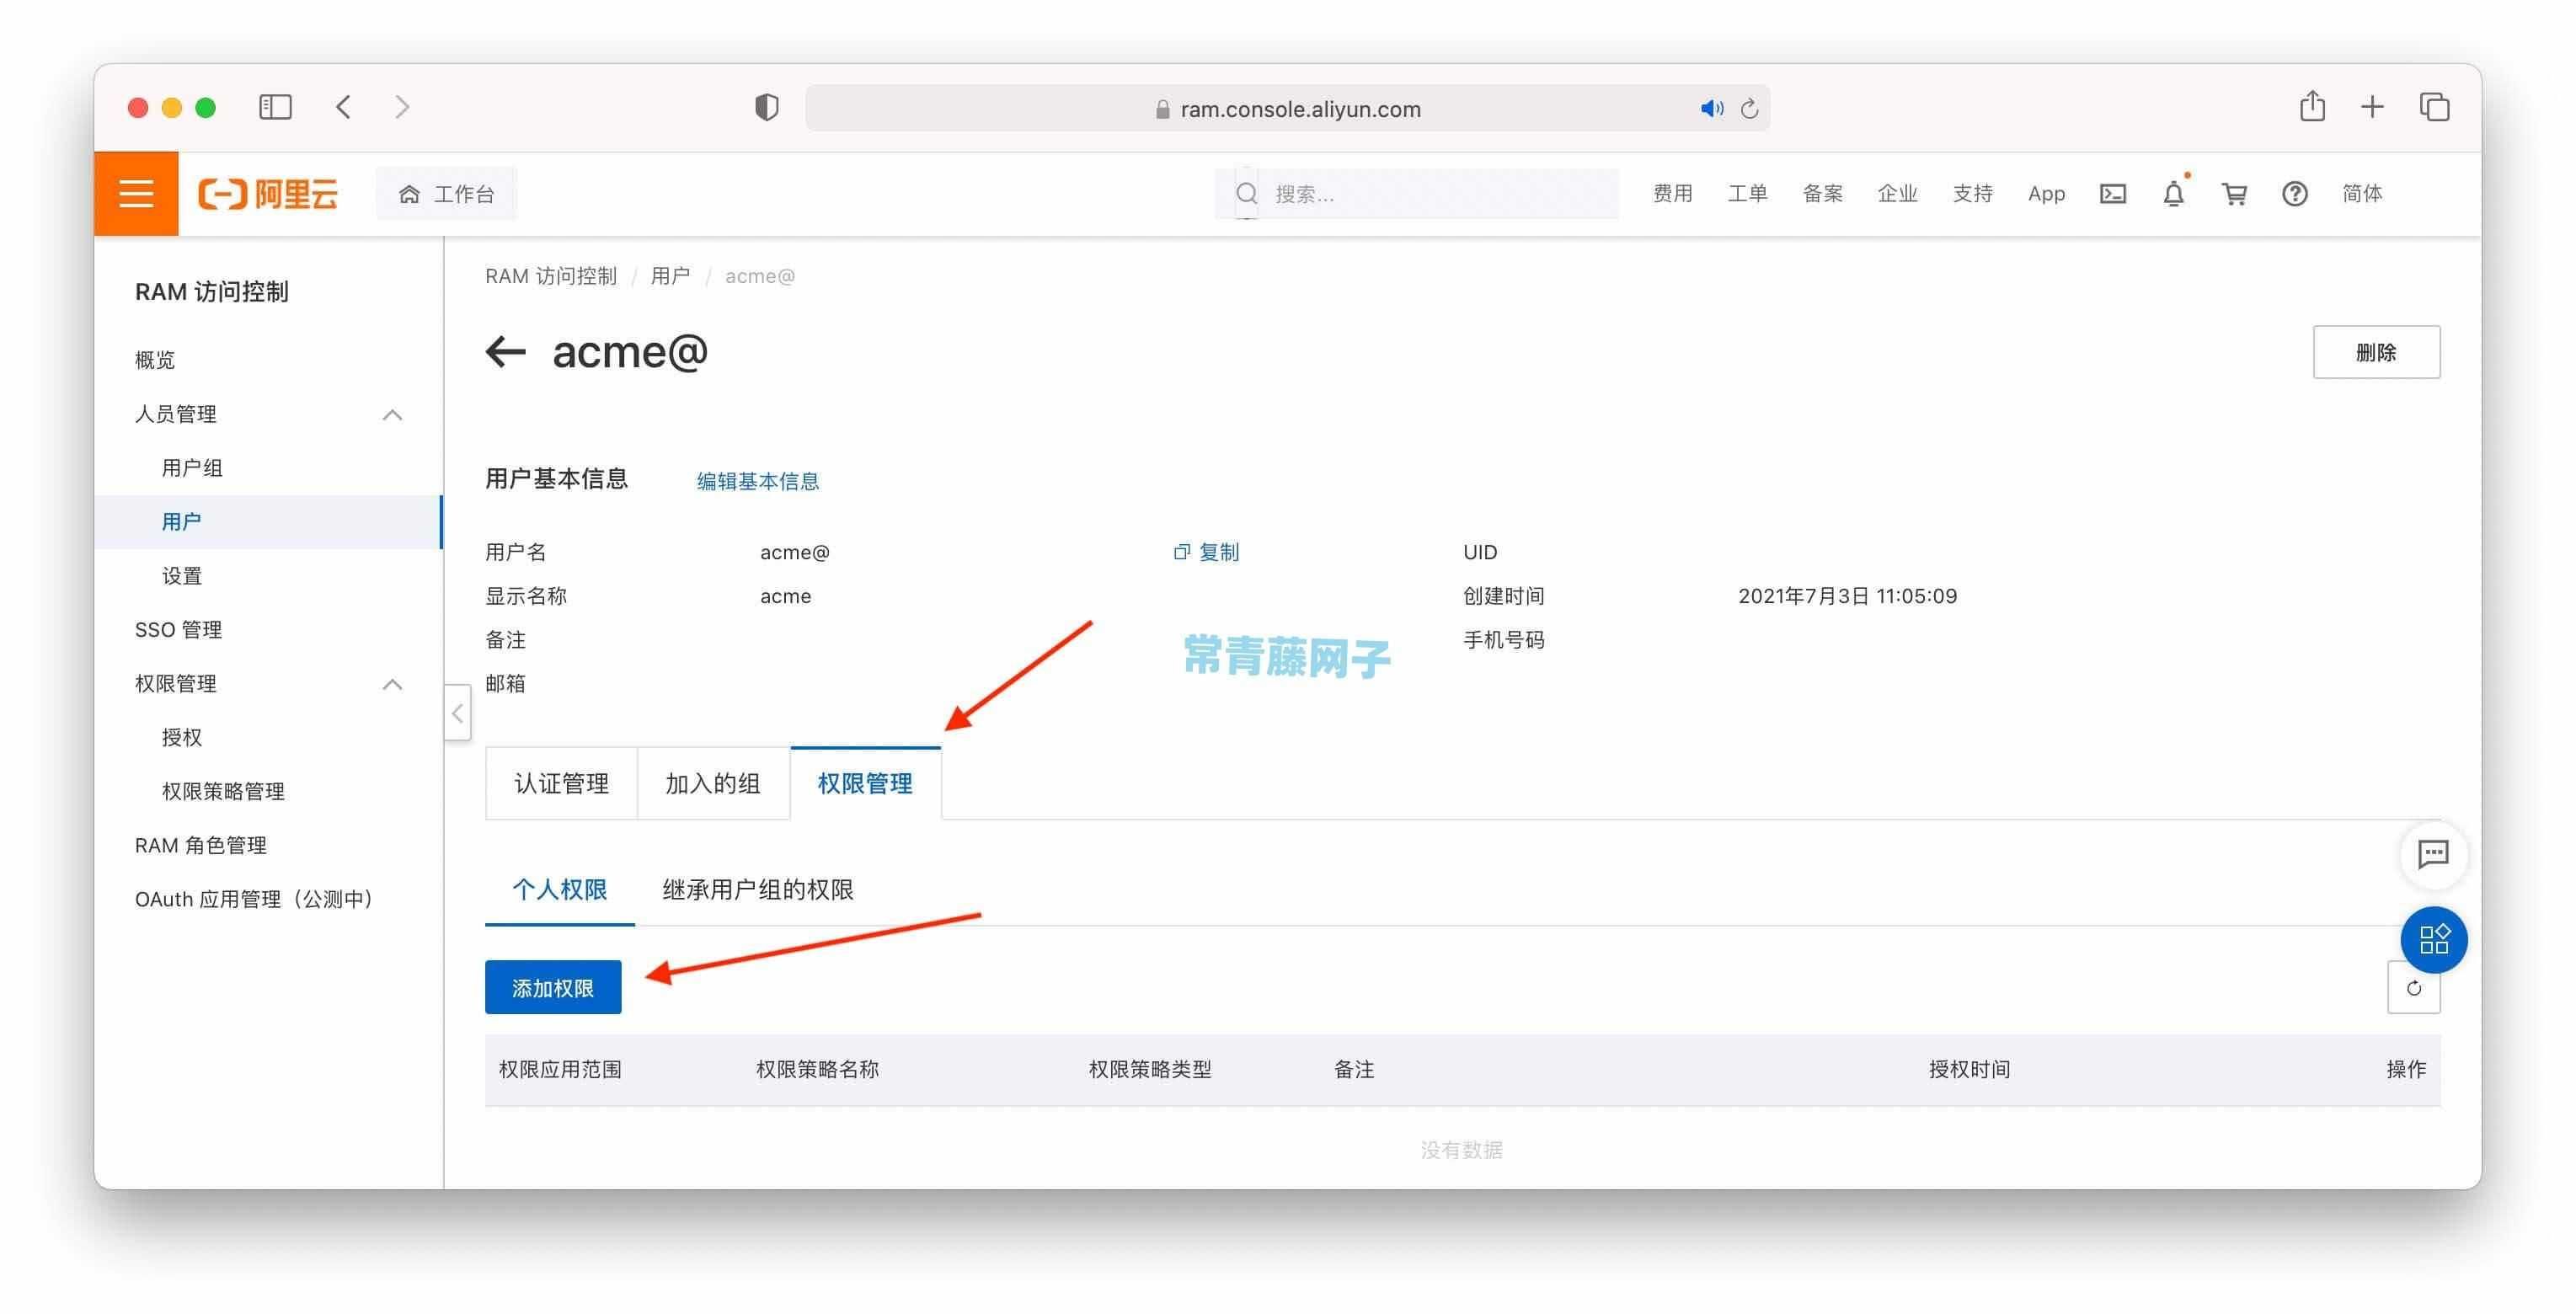The image size is (2576, 1314).
Task: Switch to the 认证管理 tab
Action: [561, 784]
